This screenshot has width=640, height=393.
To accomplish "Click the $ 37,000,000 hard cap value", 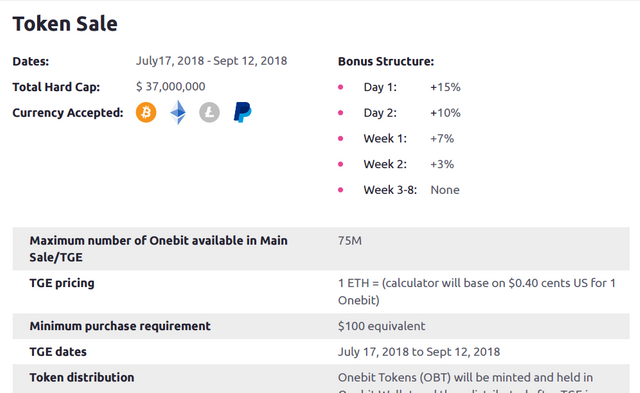I will (171, 87).
